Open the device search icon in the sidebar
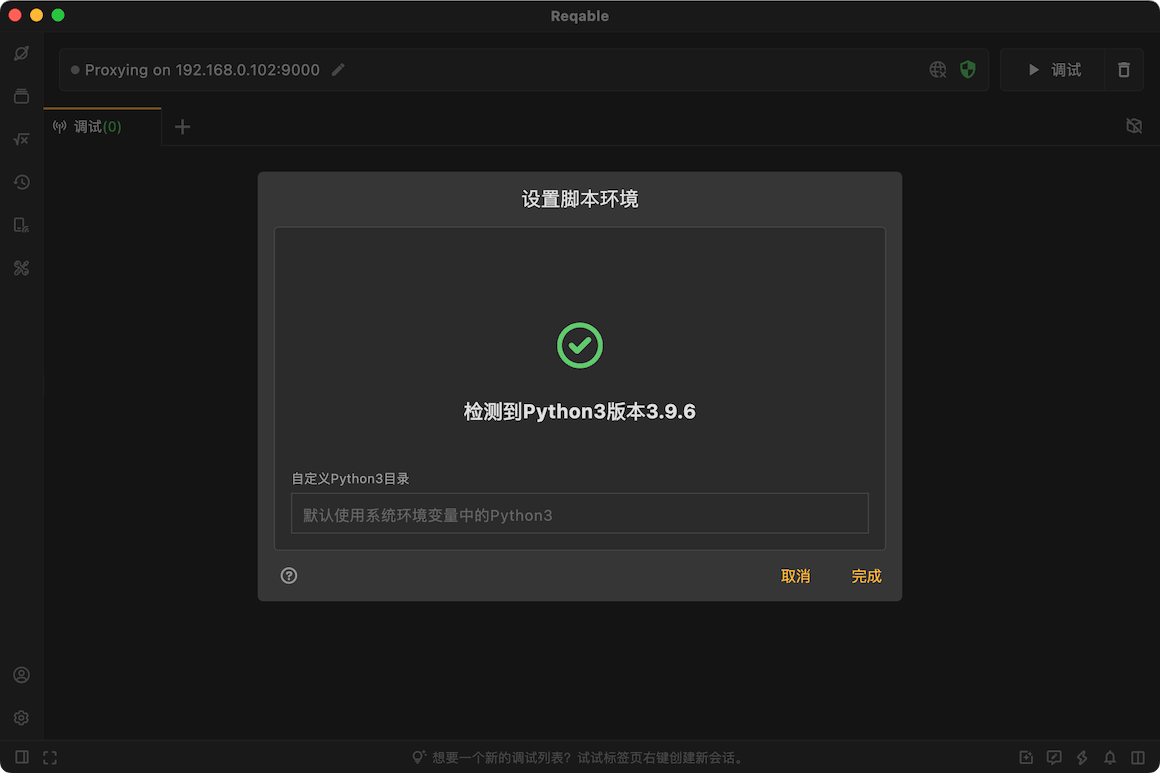The image size is (1160, 773). 21,225
